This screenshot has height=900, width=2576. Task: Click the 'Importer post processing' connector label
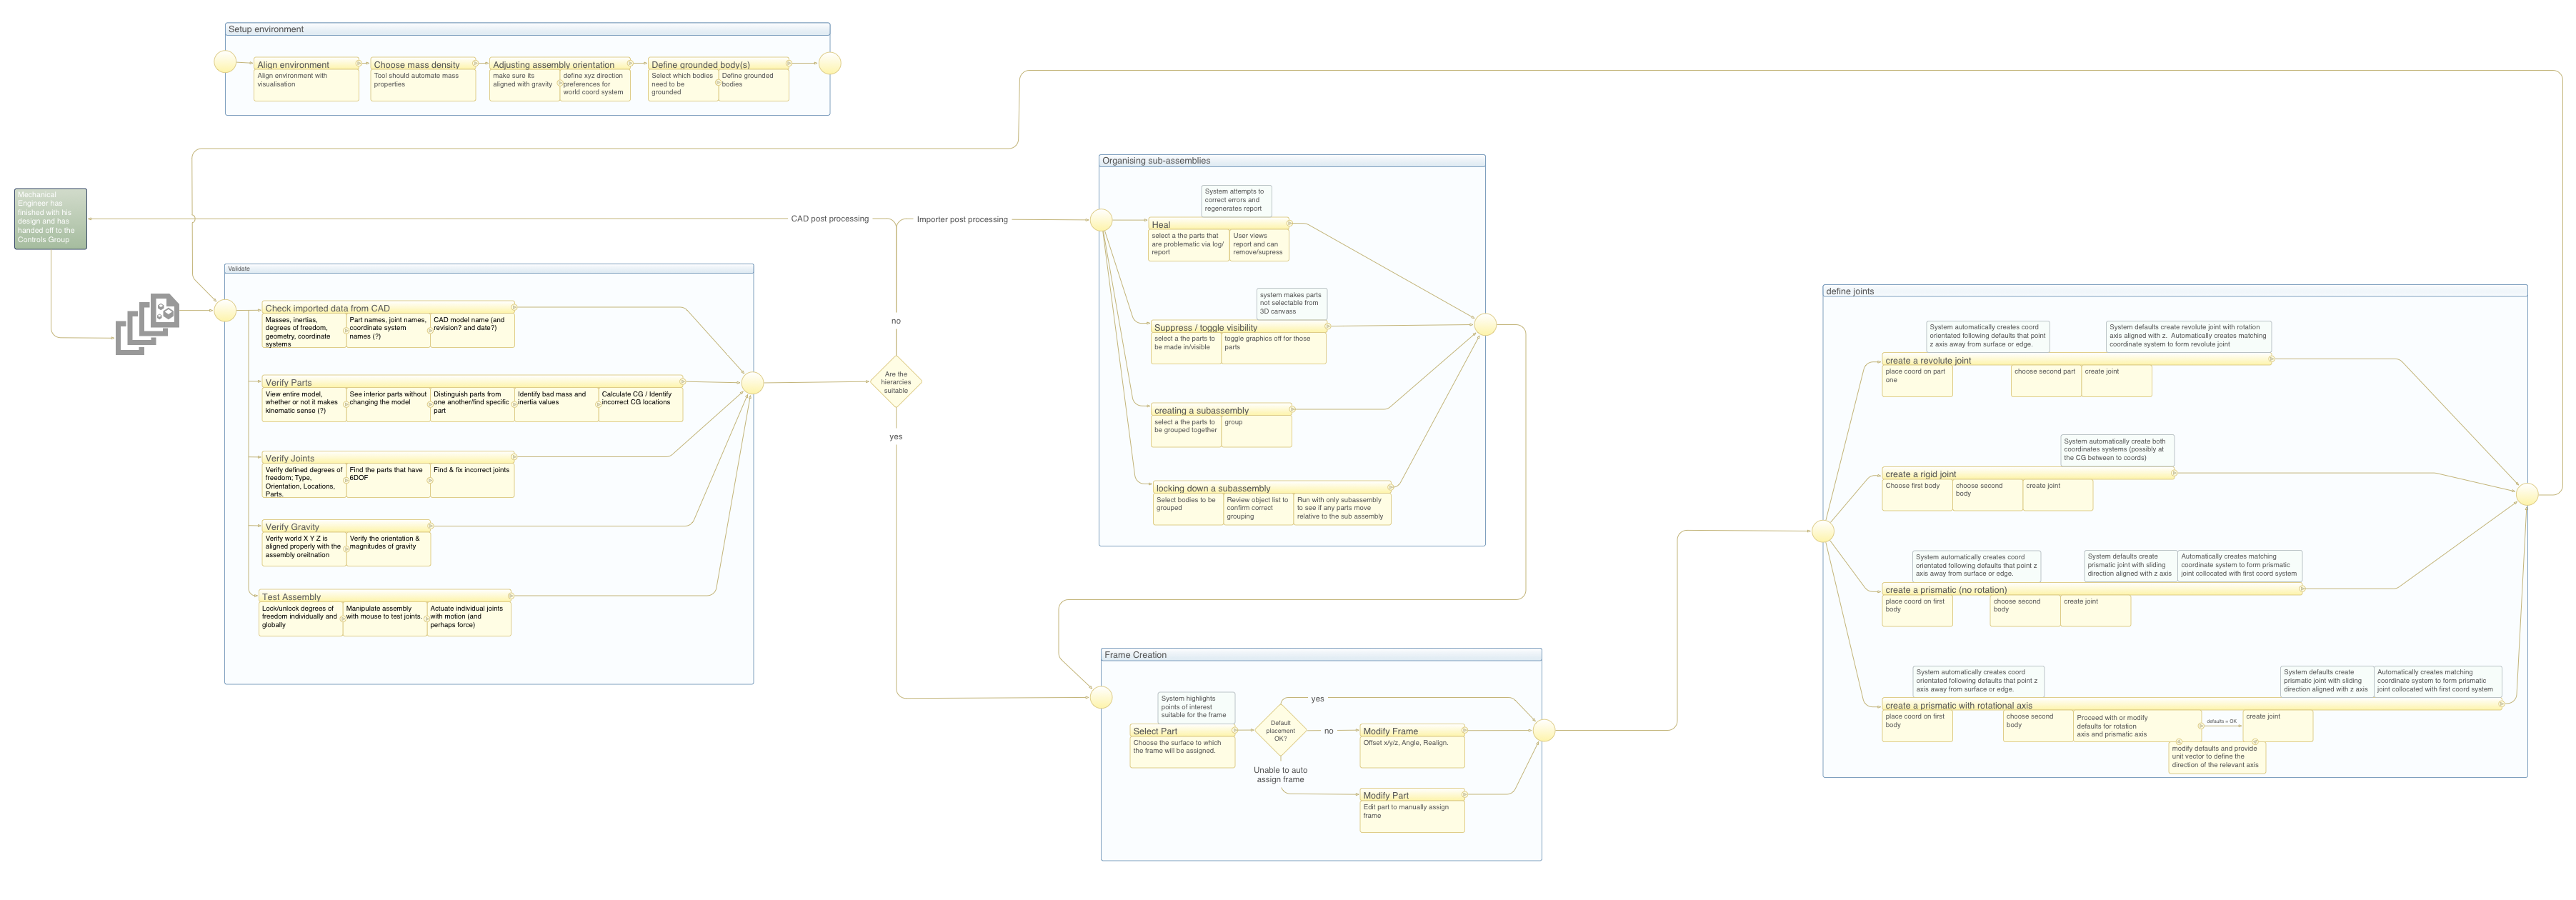(962, 219)
